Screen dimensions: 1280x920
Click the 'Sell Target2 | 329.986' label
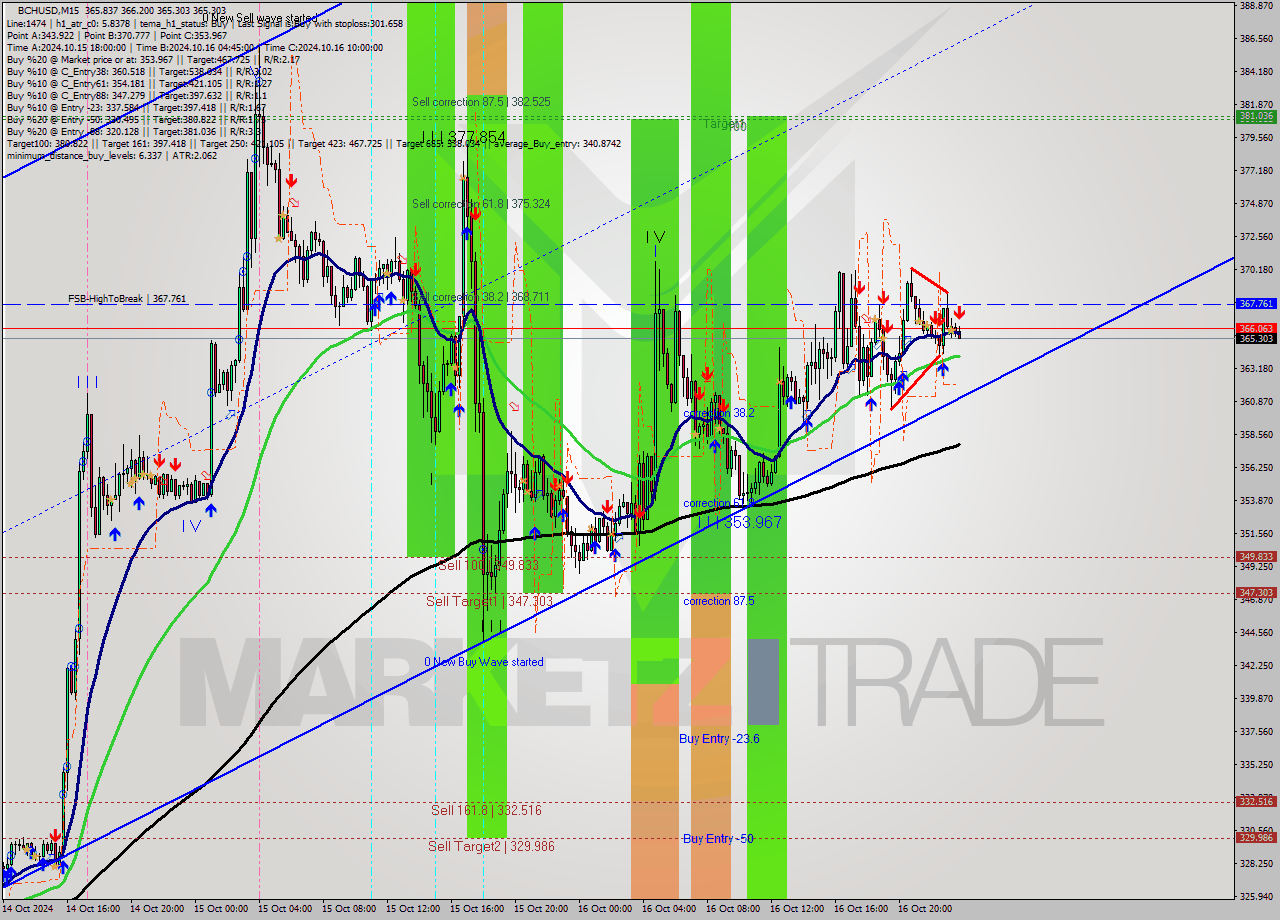[x=491, y=846]
